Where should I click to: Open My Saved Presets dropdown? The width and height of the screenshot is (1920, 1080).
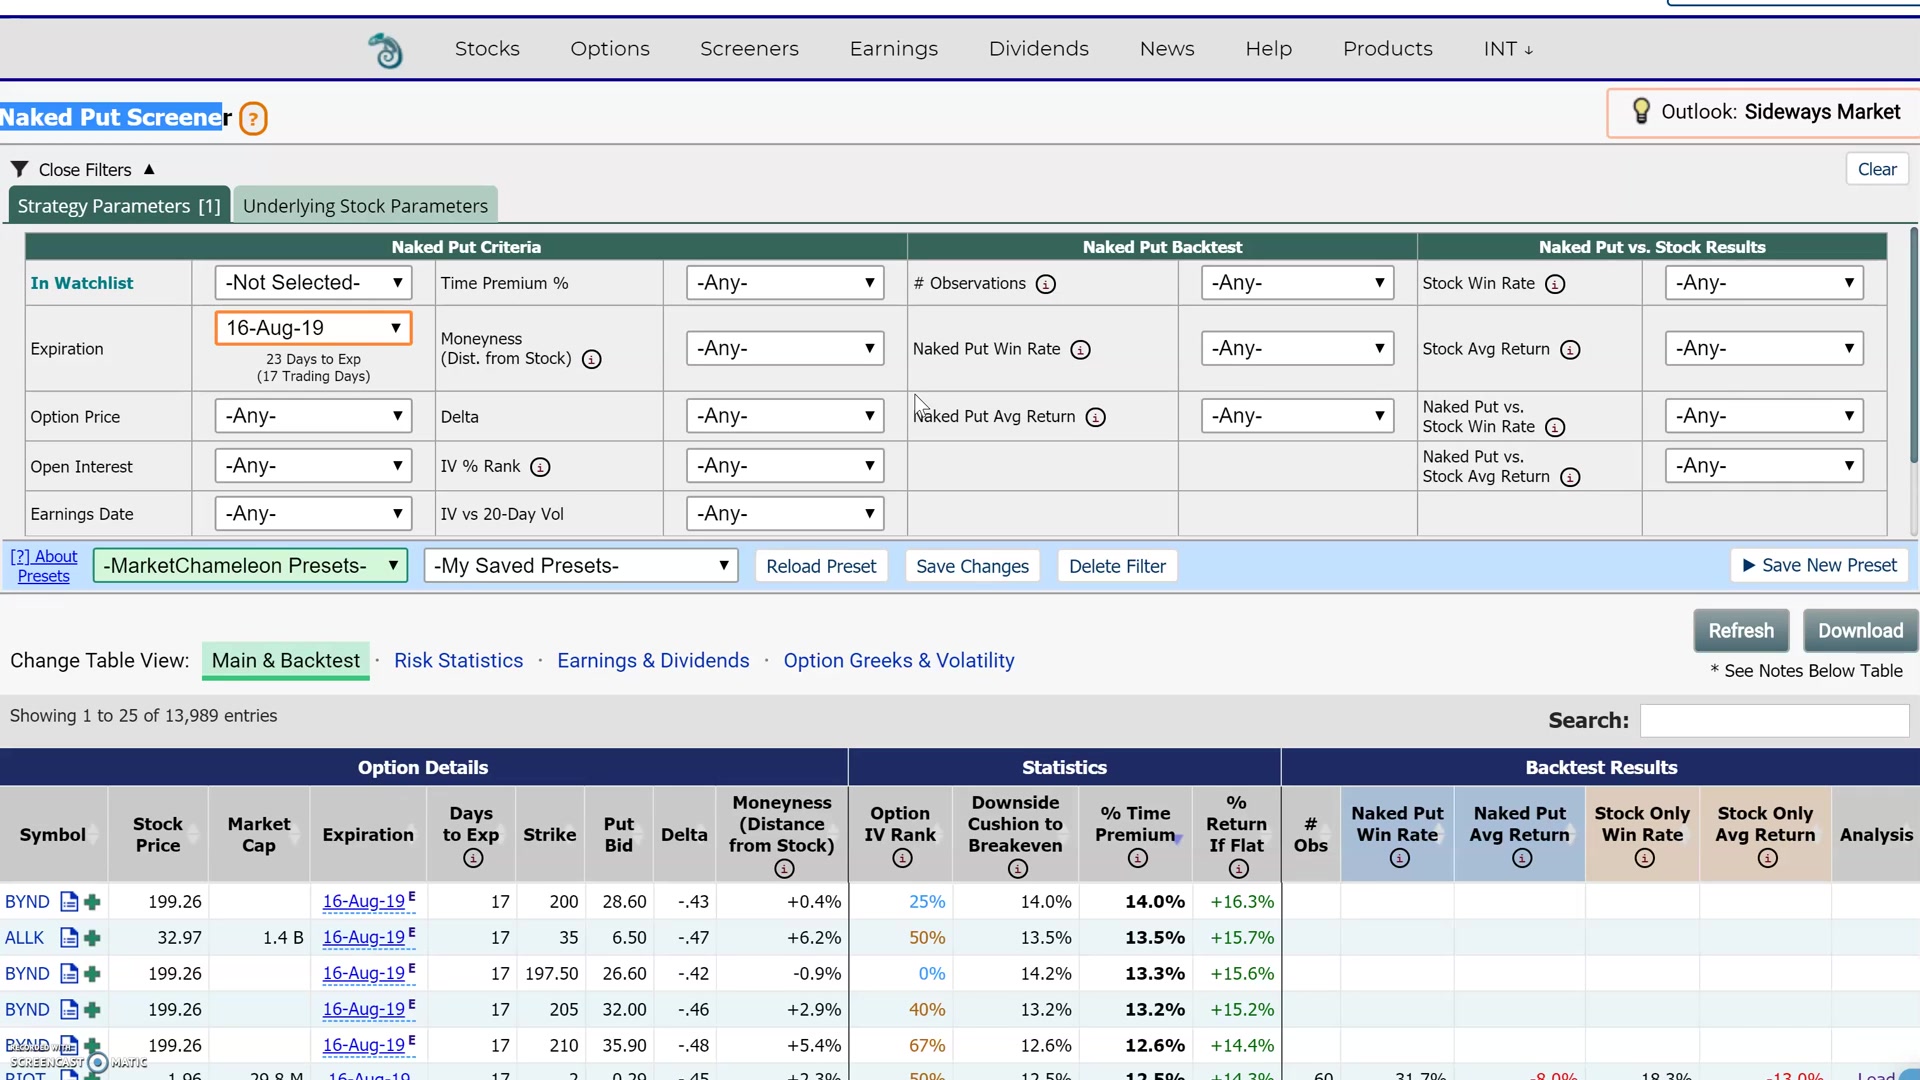[x=581, y=566]
